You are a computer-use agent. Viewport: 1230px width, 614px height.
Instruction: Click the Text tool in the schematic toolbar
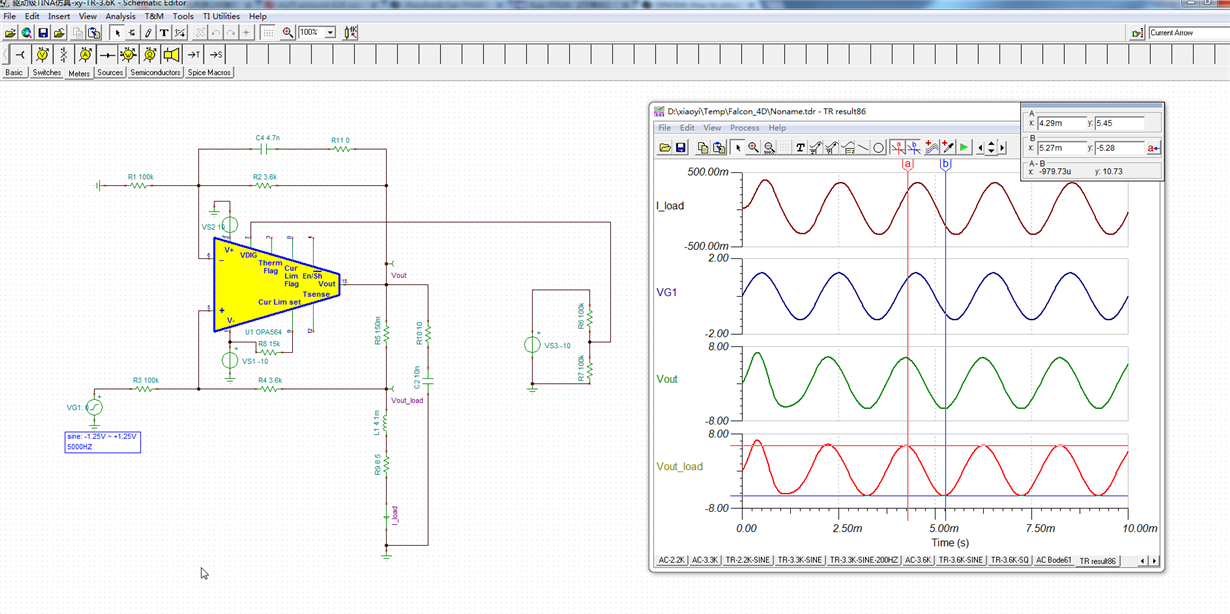coord(164,33)
